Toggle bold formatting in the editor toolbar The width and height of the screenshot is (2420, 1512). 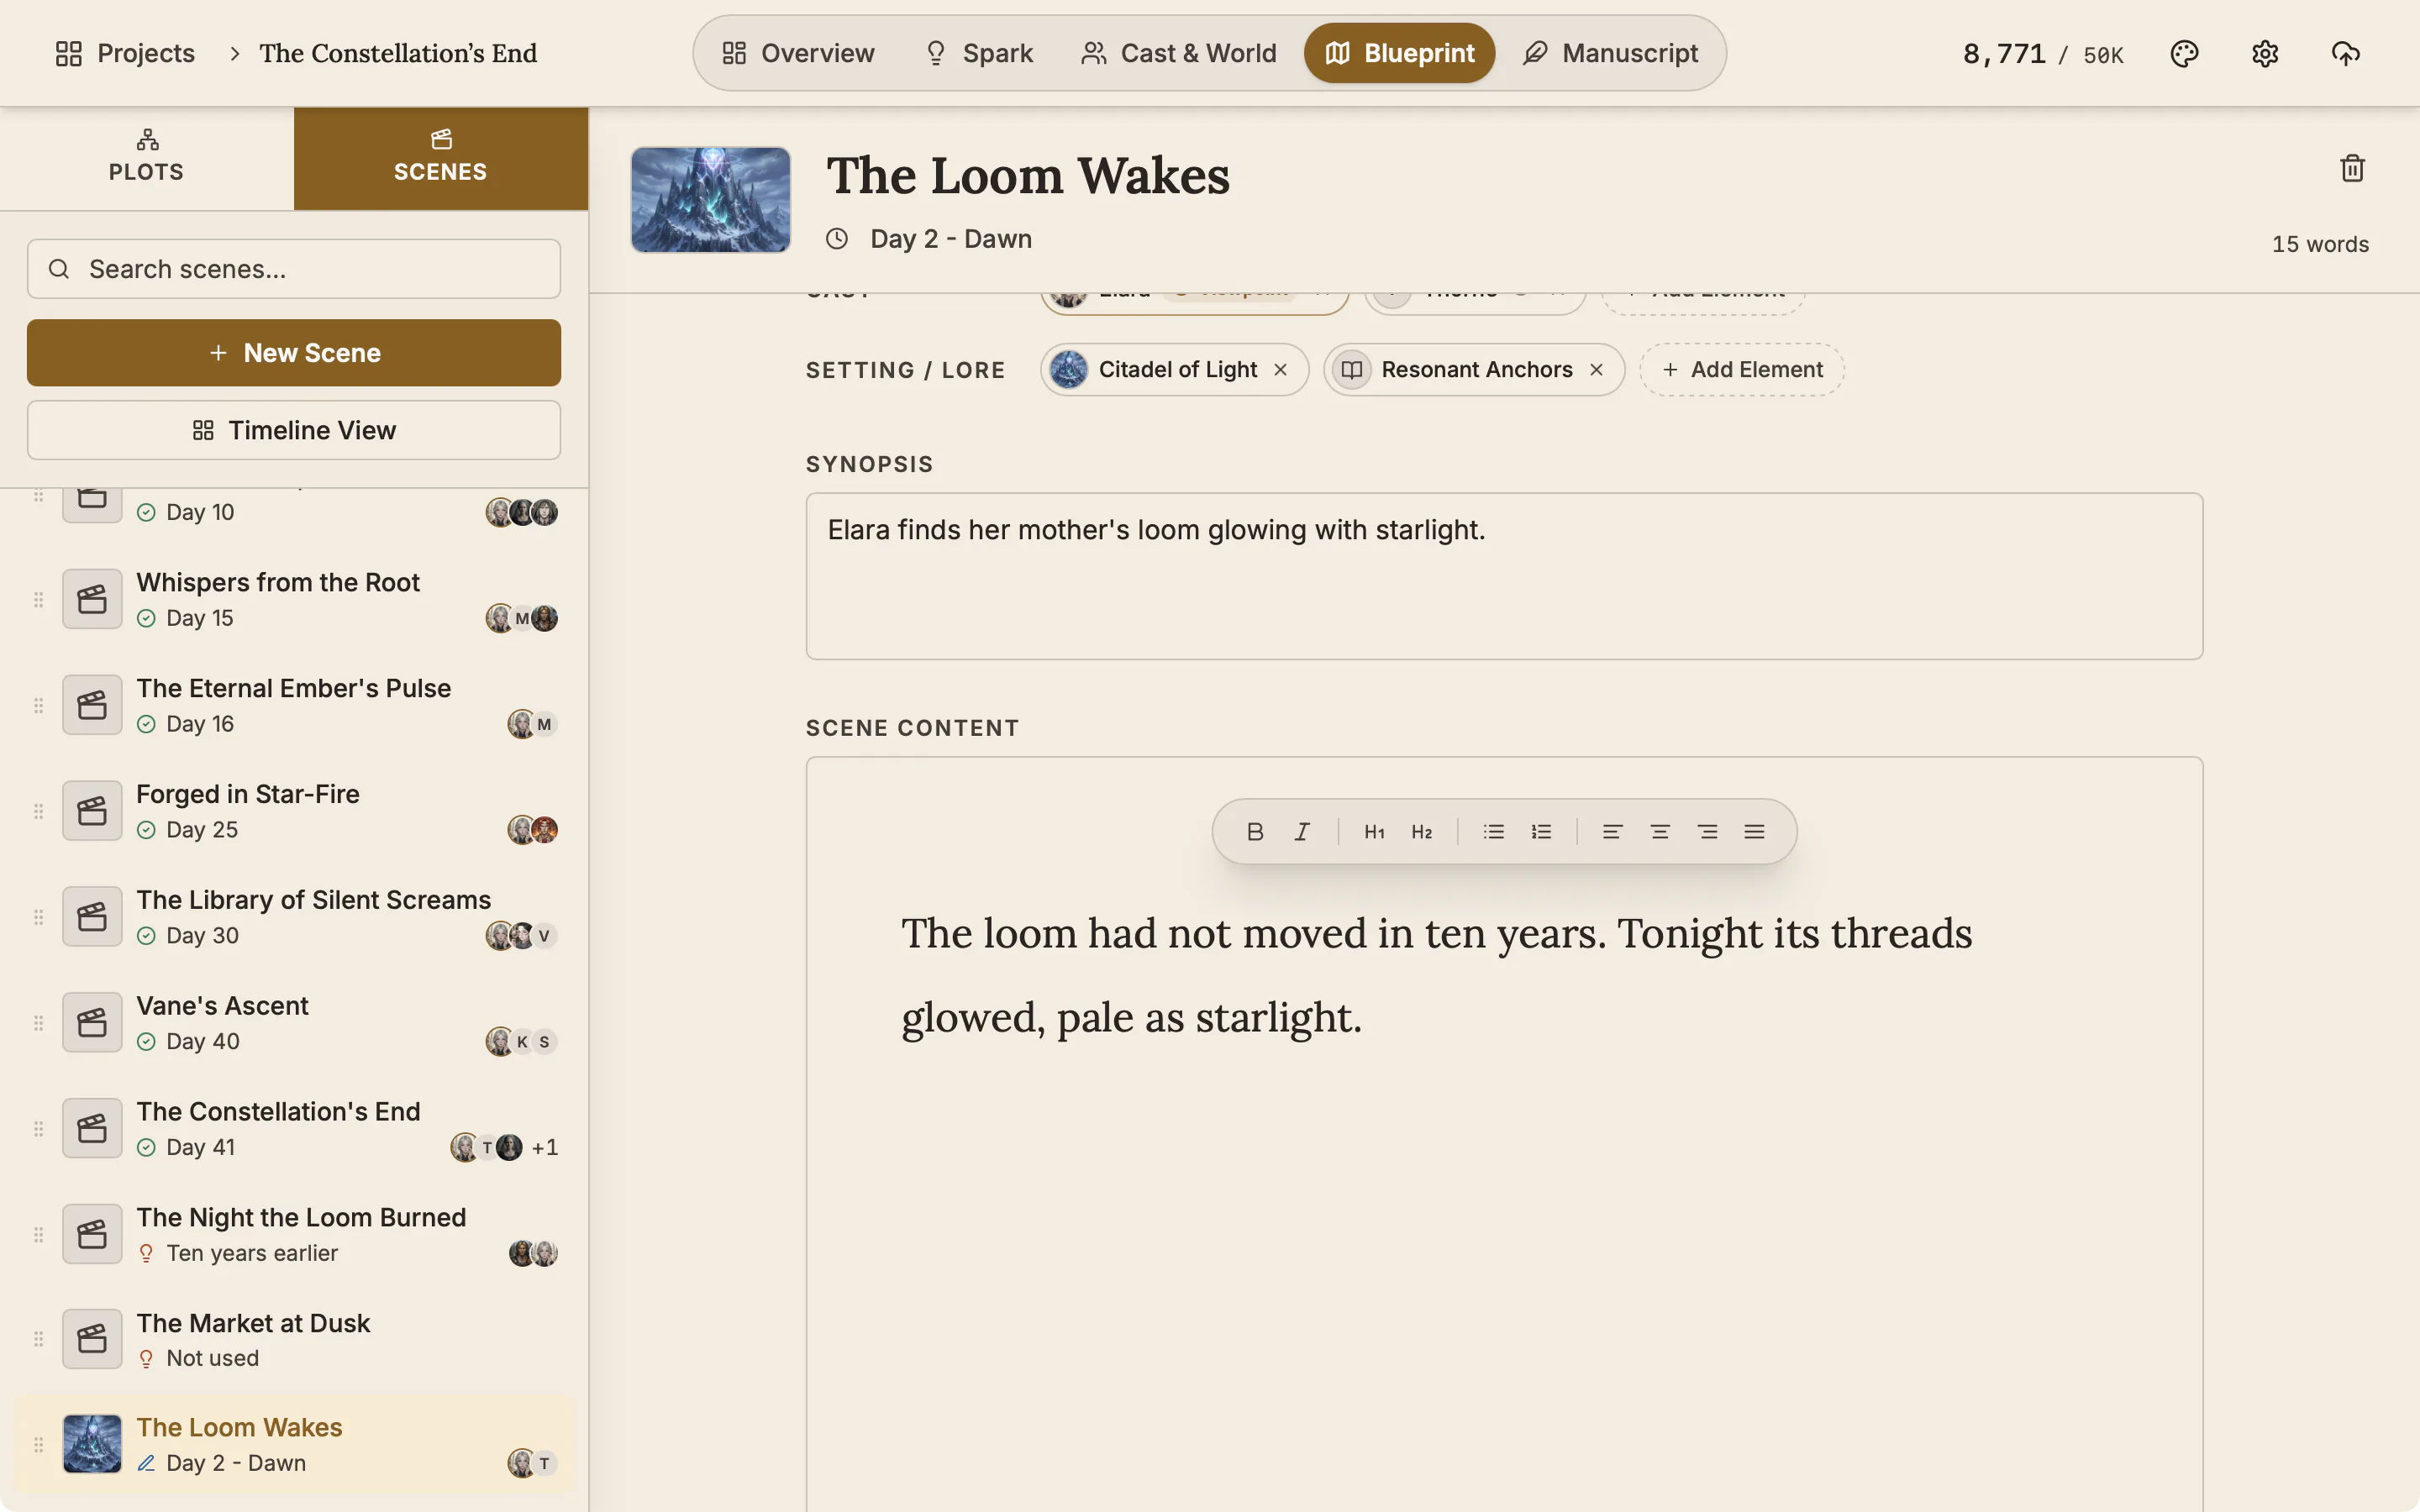point(1255,831)
